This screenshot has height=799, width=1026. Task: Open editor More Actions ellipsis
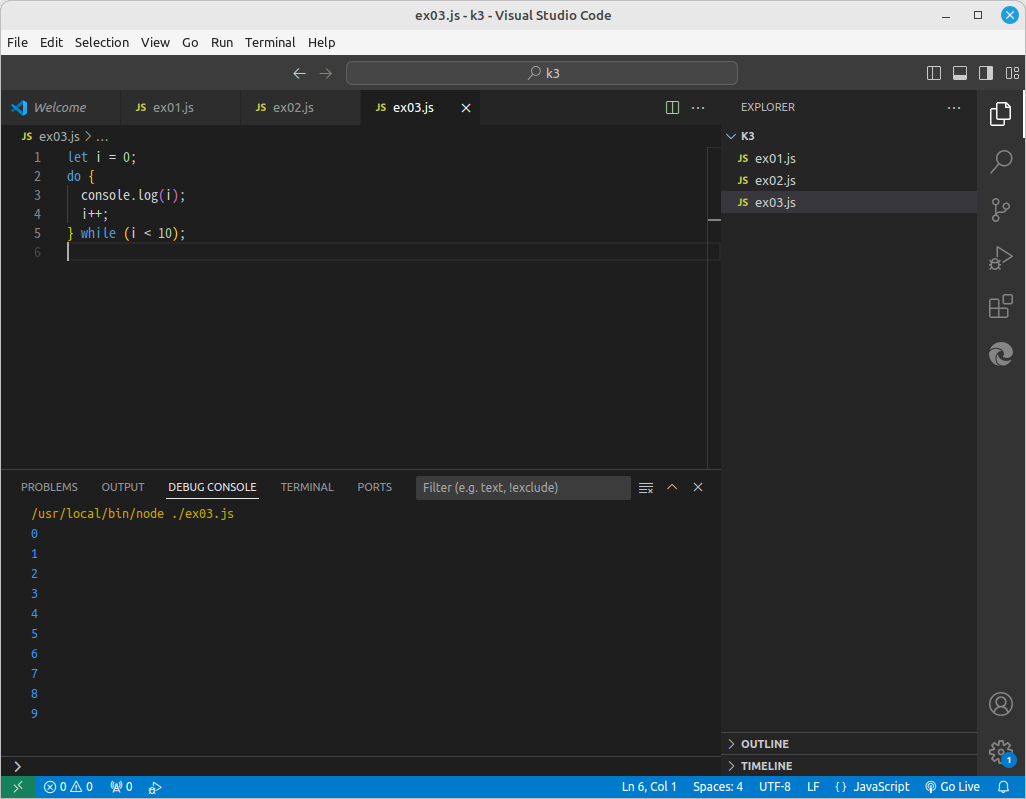click(x=698, y=107)
